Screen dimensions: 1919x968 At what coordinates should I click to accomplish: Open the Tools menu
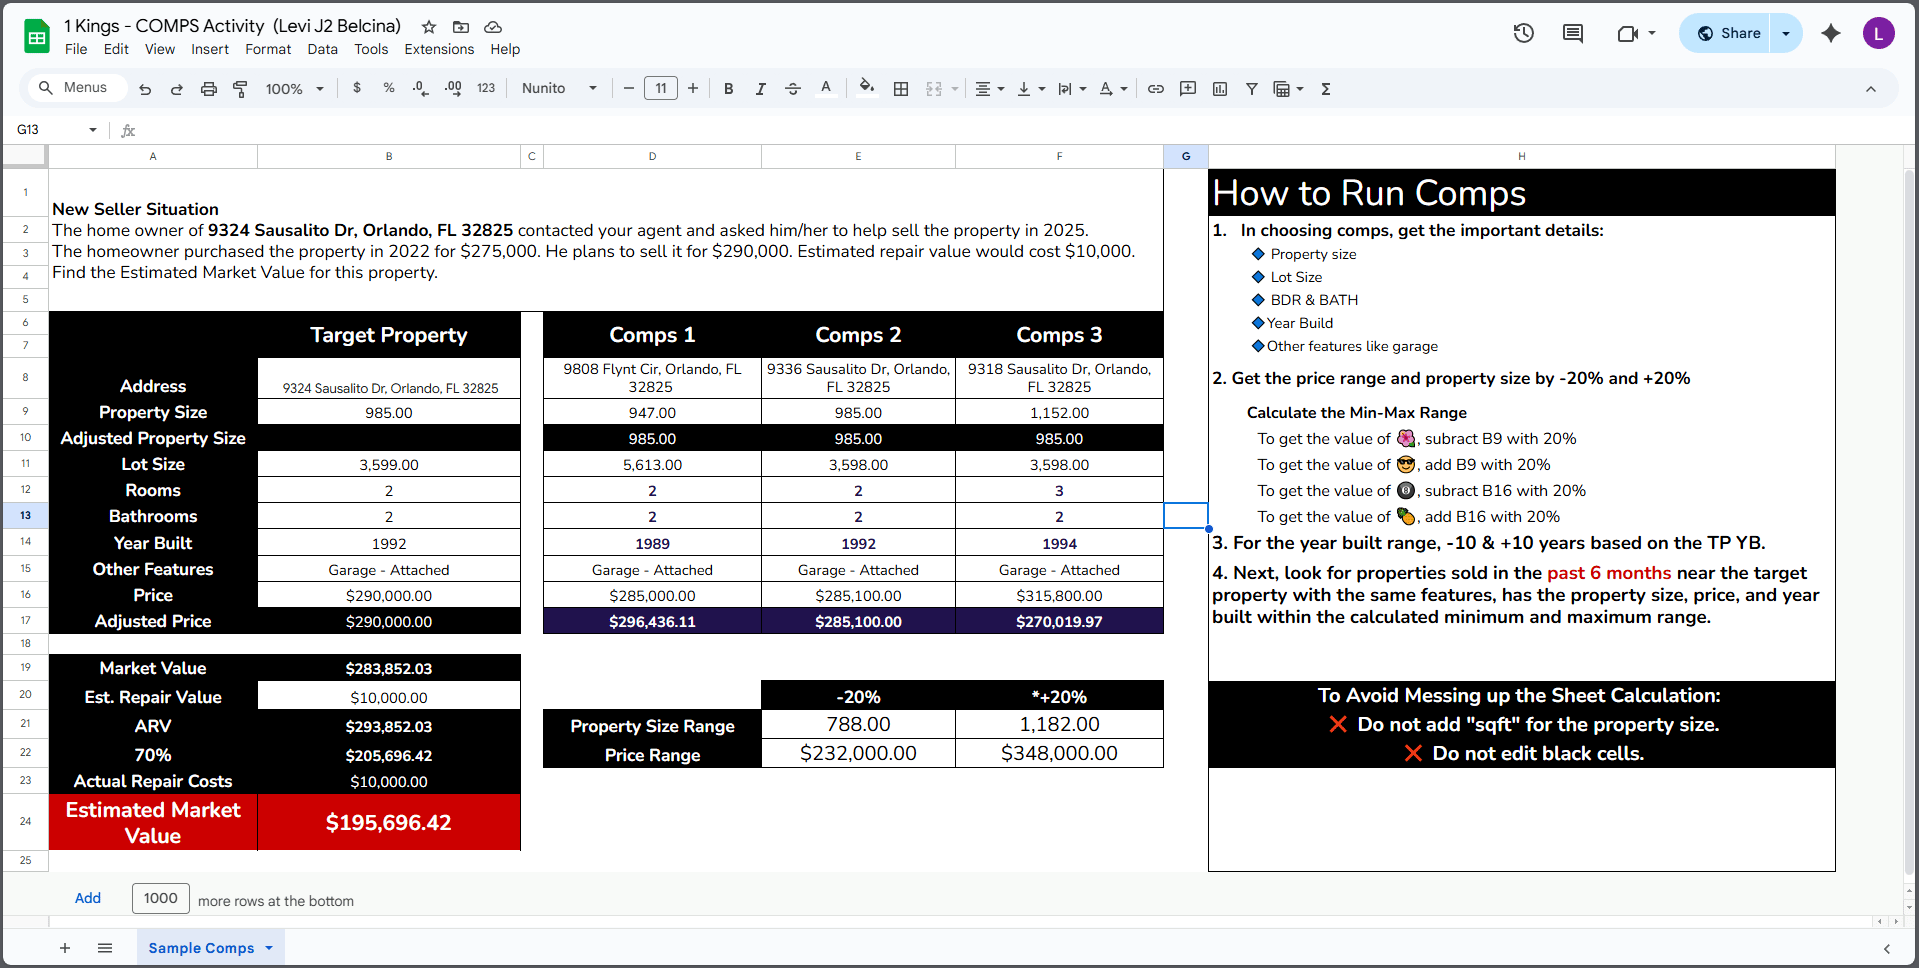pos(371,49)
